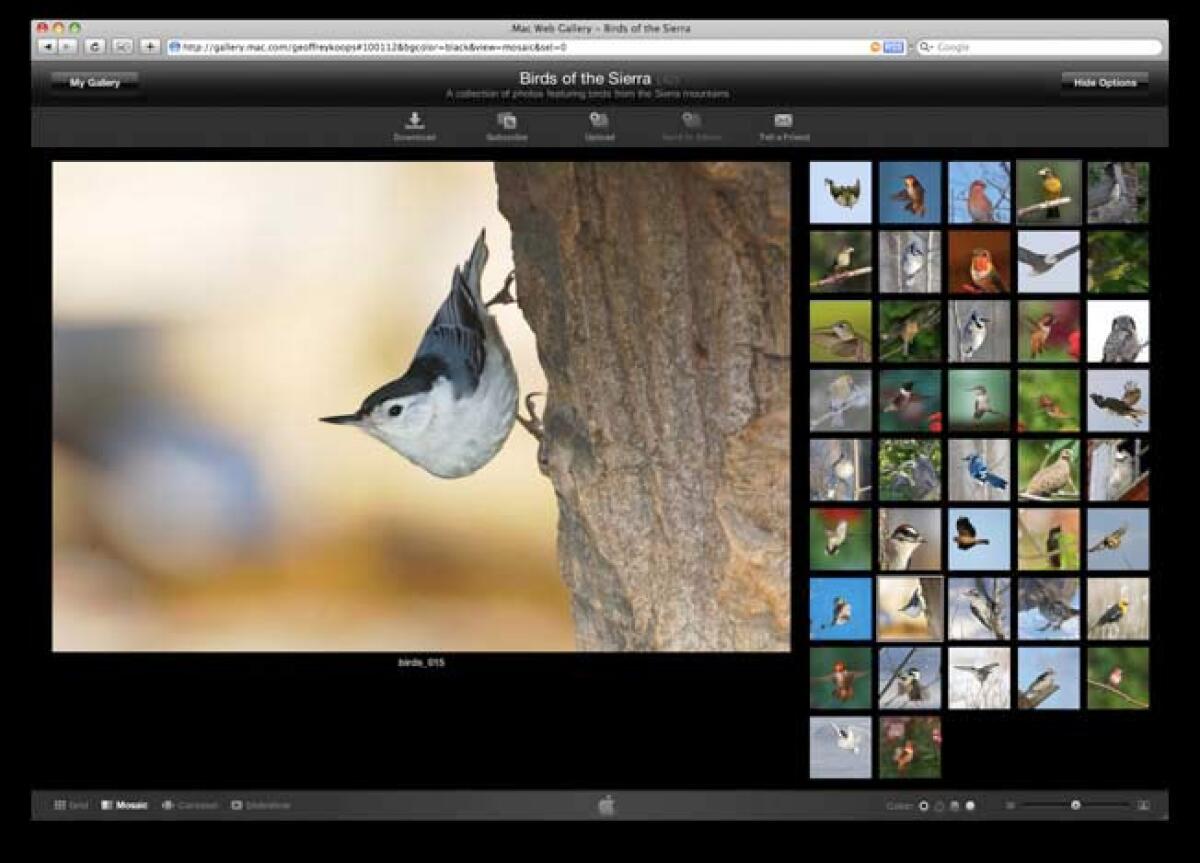Open the Google search field magnifier dropdown

tap(928, 45)
